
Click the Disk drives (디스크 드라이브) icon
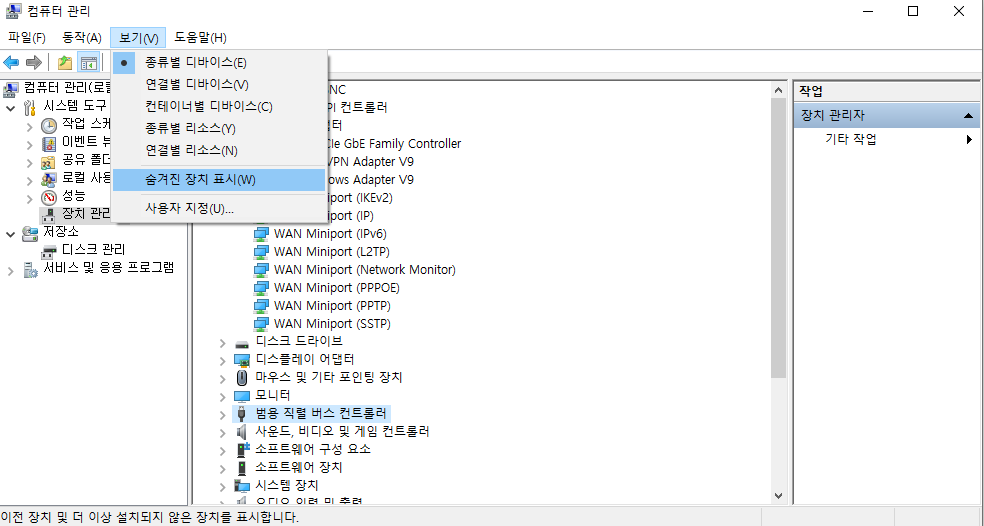point(242,343)
